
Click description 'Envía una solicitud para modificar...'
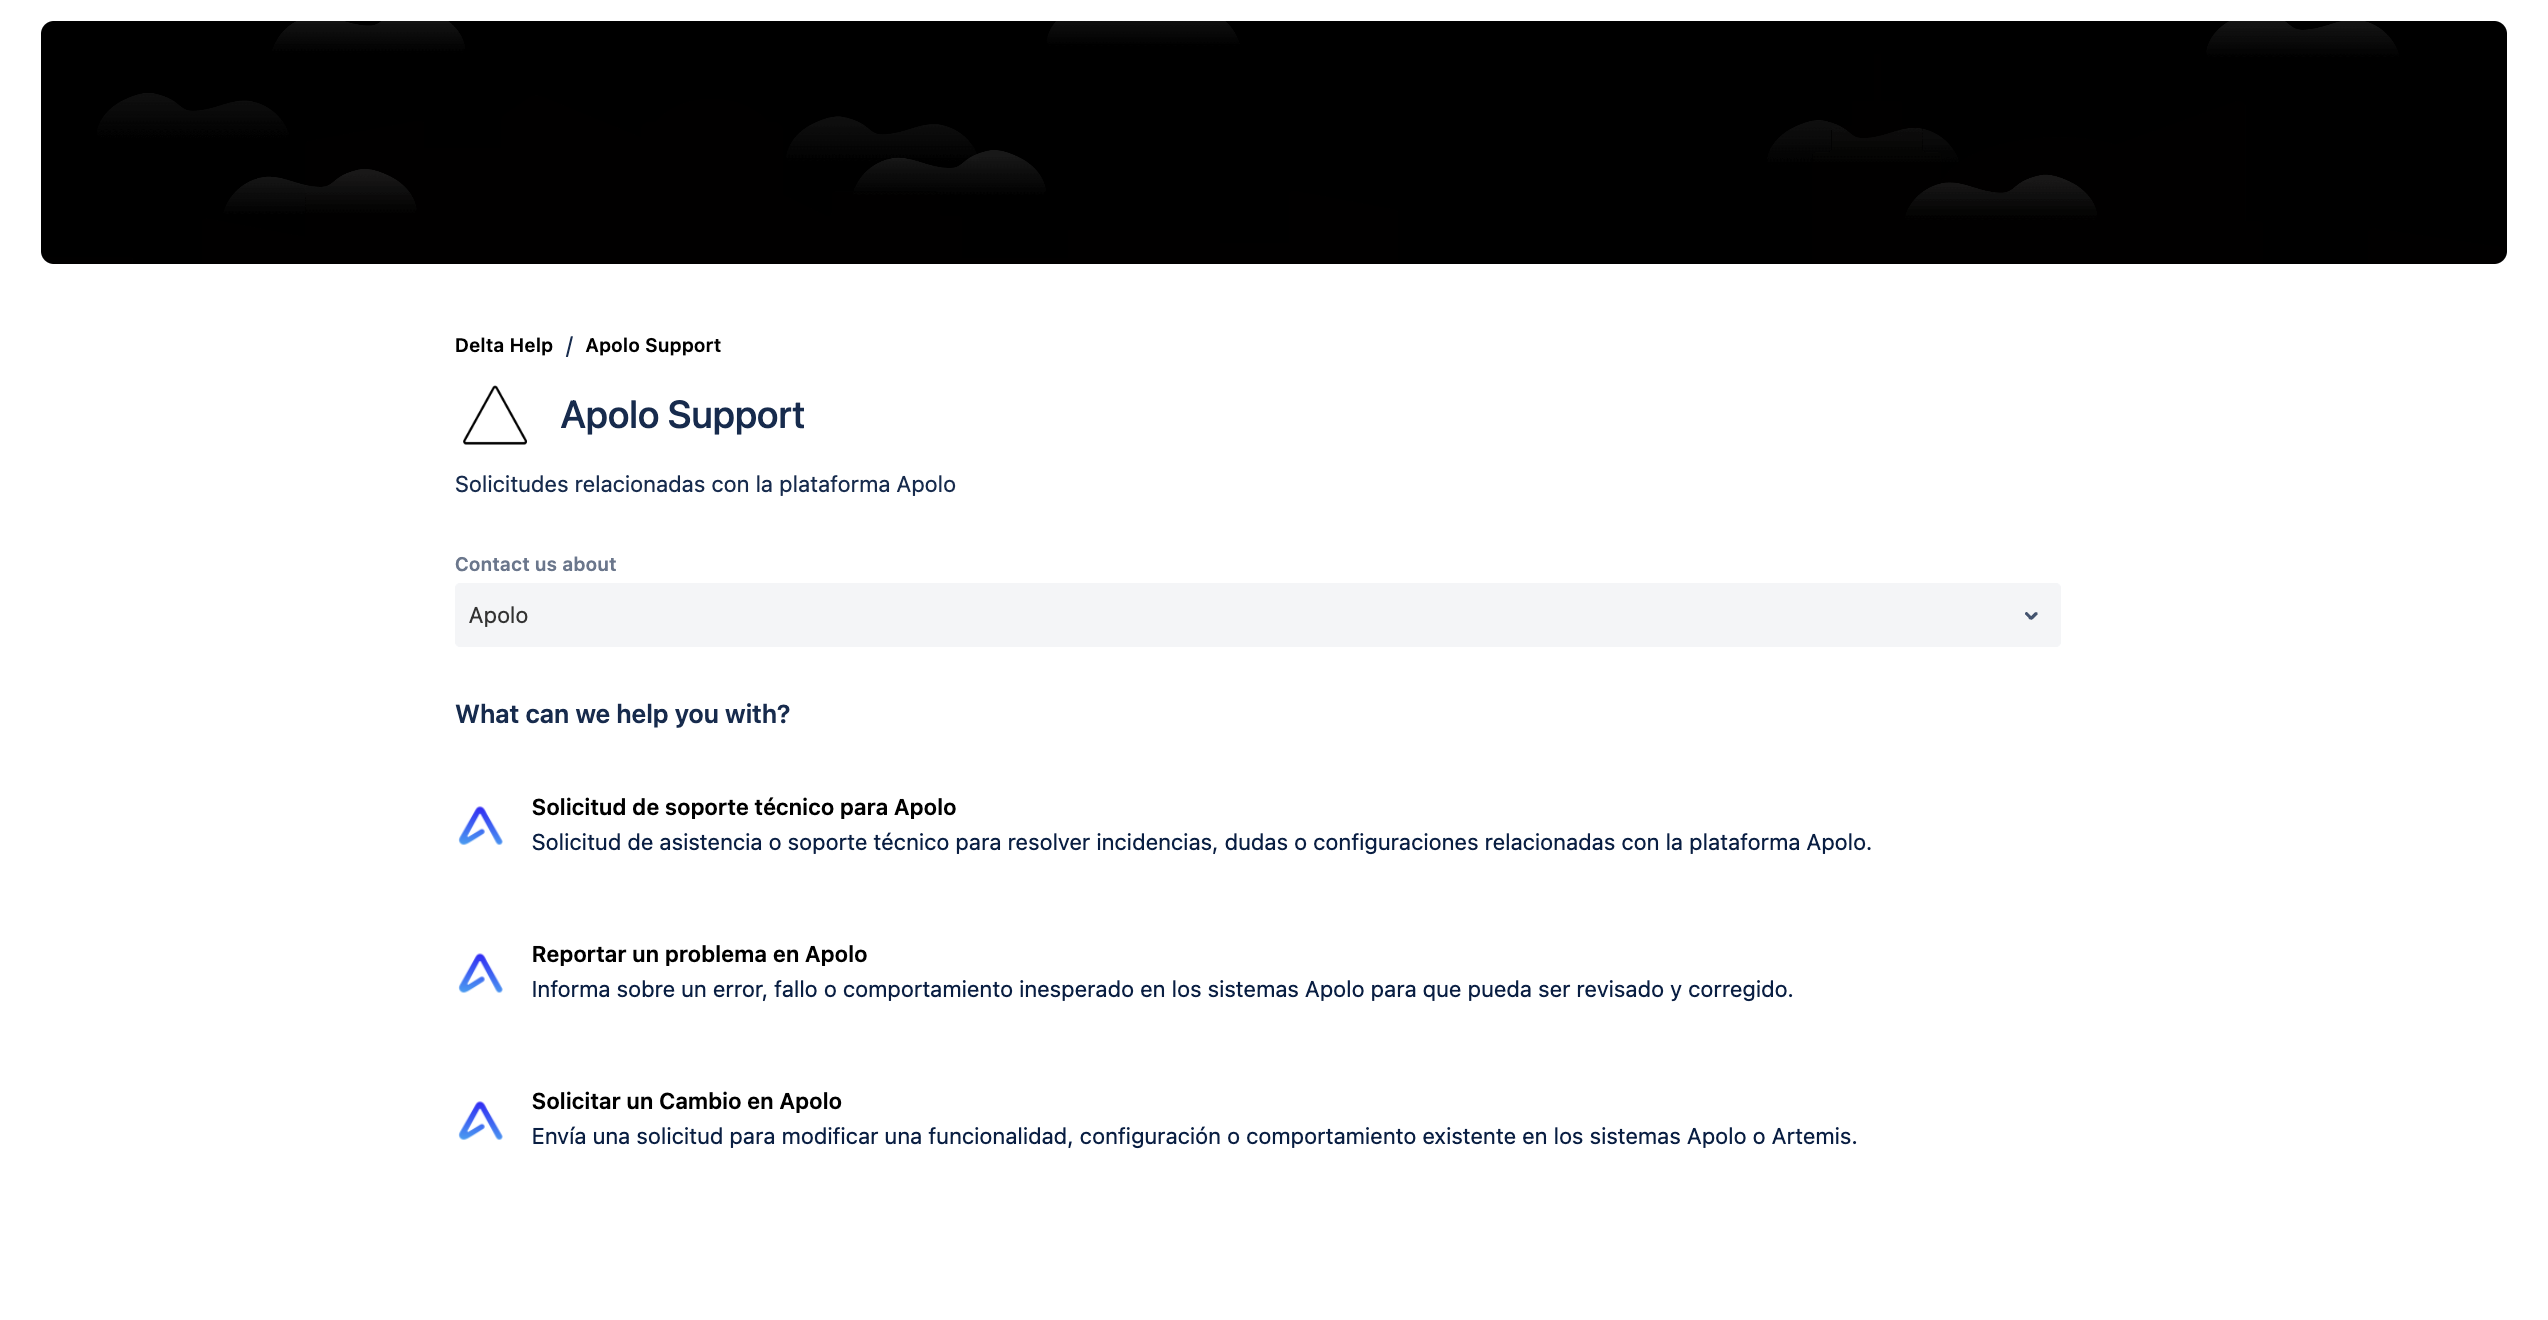click(1194, 1136)
